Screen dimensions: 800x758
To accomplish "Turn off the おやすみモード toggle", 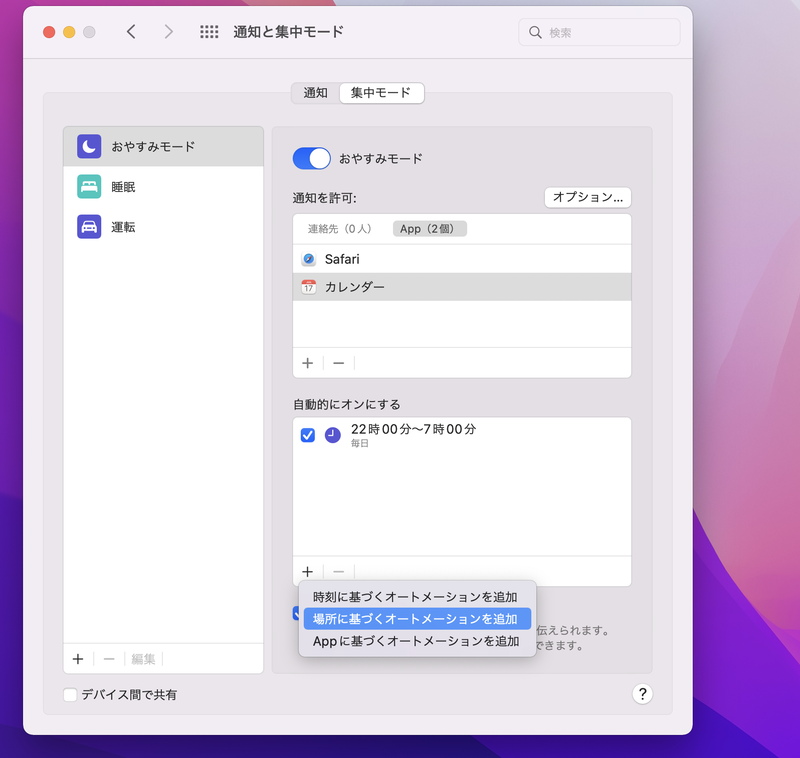I will [x=311, y=158].
